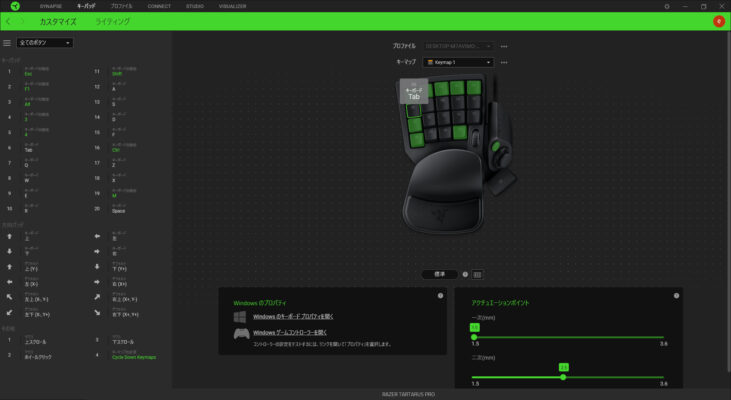Select the ライティング sub-tab
Image resolution: width=731 pixels, height=400 pixels.
pyautogui.click(x=113, y=22)
